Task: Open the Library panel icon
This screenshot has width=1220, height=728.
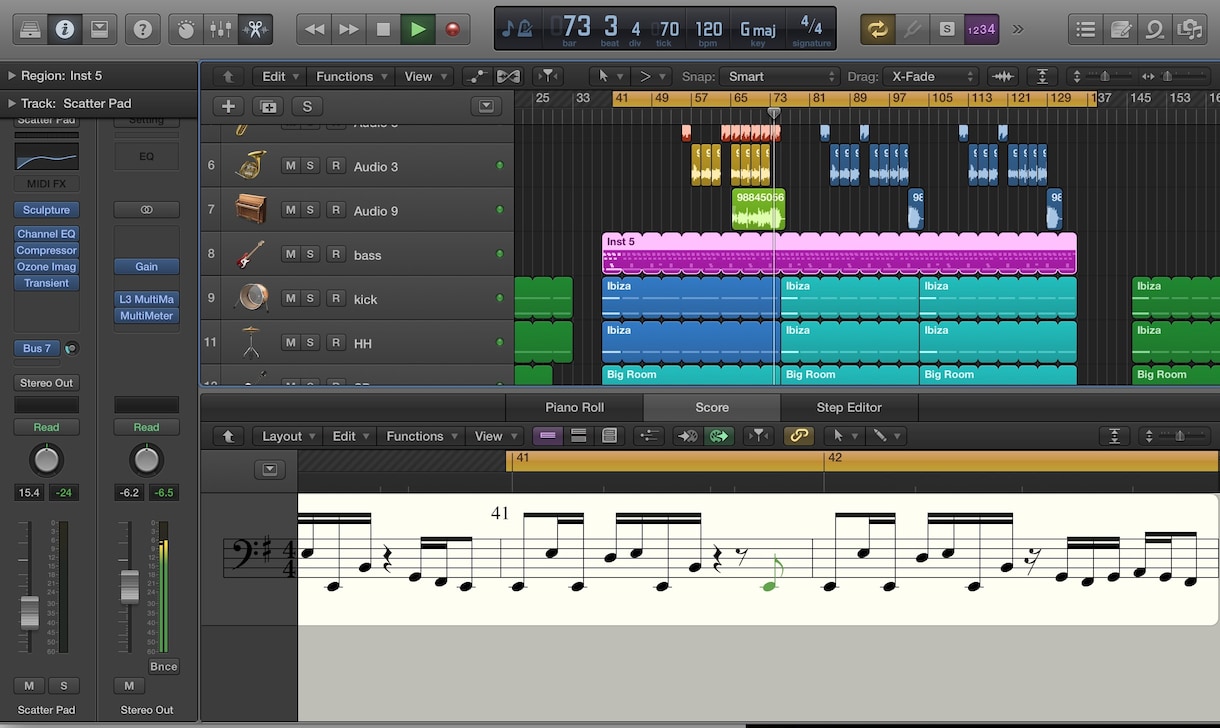Action: 30,29
